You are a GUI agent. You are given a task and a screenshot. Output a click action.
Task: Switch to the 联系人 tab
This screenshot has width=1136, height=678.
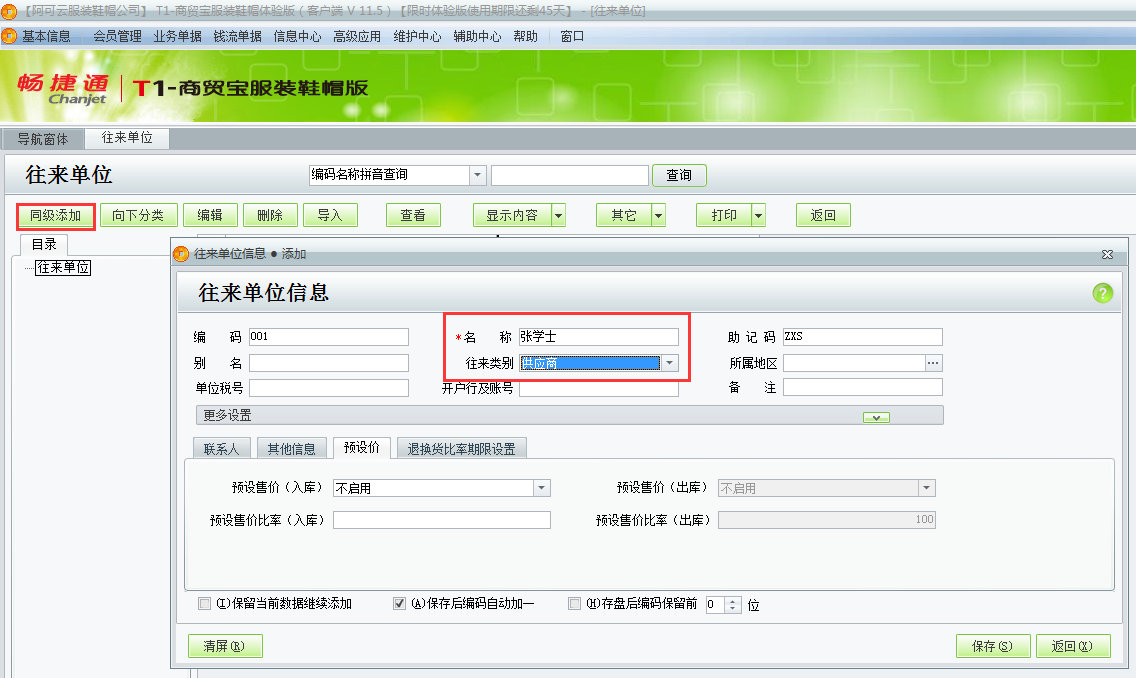[221, 447]
